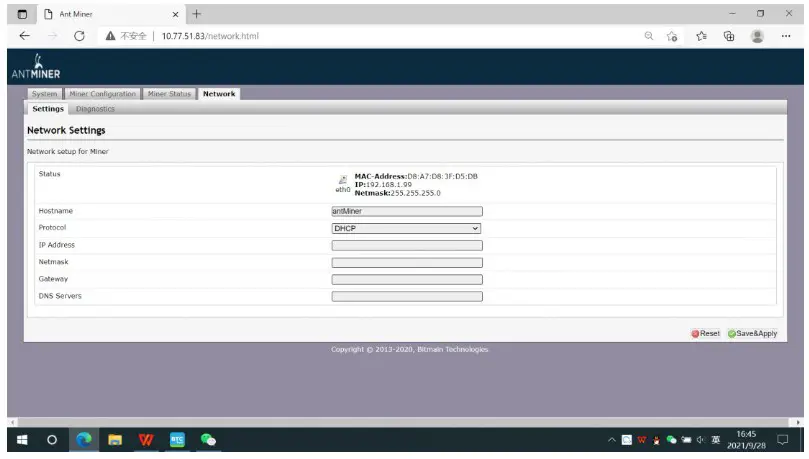Viewport: 809px width, 459px height.
Task: Click the DNS Servers field
Action: (407, 297)
